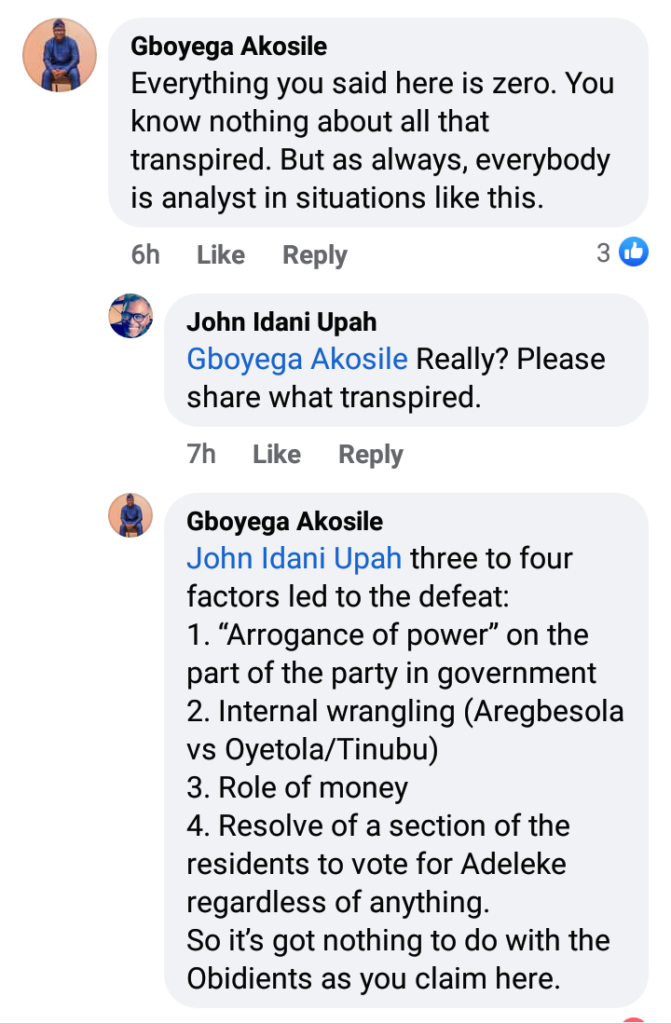Screen dimensions: 671x1024
Task: Like John Idani Upah's reply
Action: tap(276, 455)
